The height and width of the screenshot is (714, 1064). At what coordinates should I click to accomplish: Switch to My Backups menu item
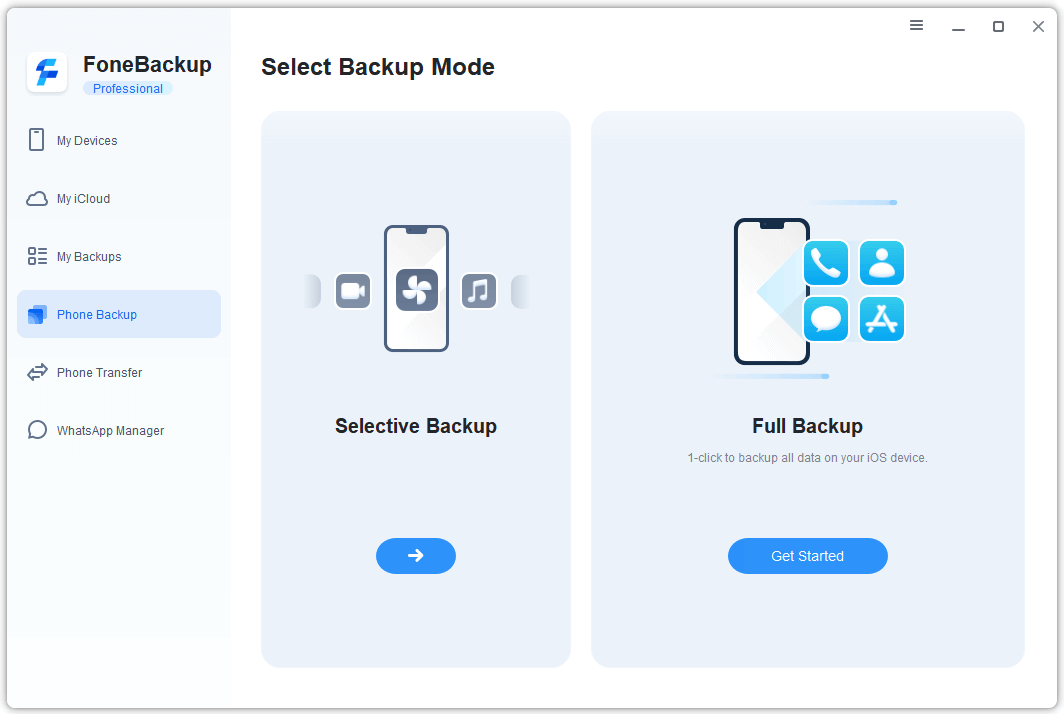click(x=89, y=257)
